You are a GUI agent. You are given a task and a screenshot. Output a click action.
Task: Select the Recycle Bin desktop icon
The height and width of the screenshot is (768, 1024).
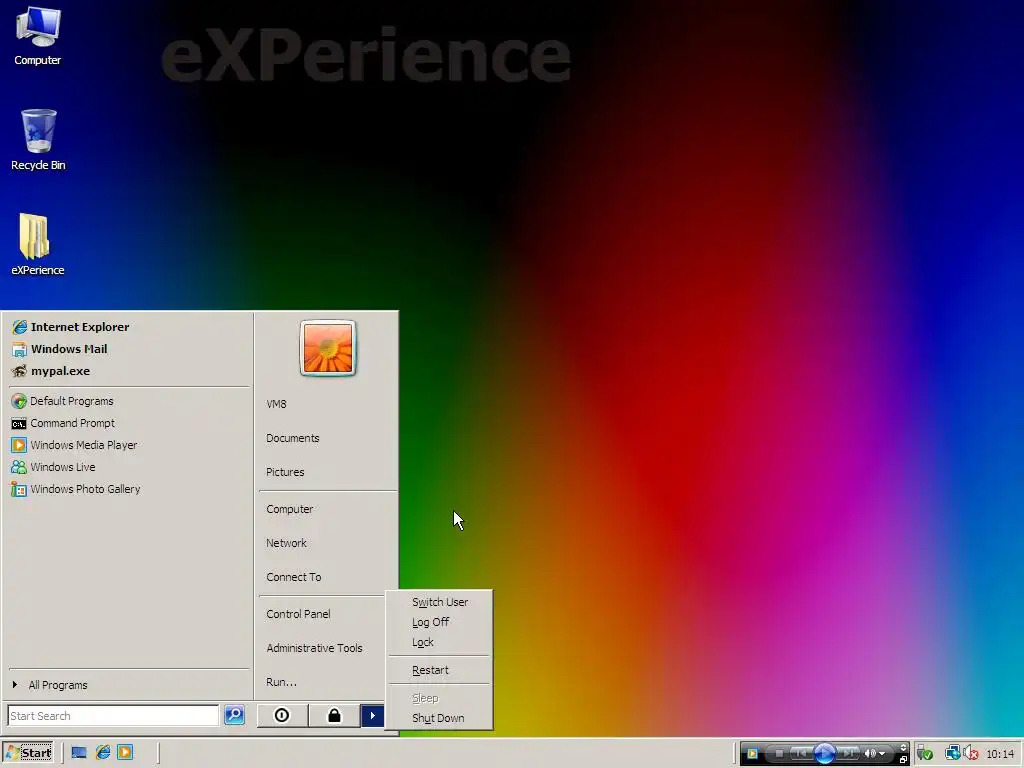(x=38, y=140)
